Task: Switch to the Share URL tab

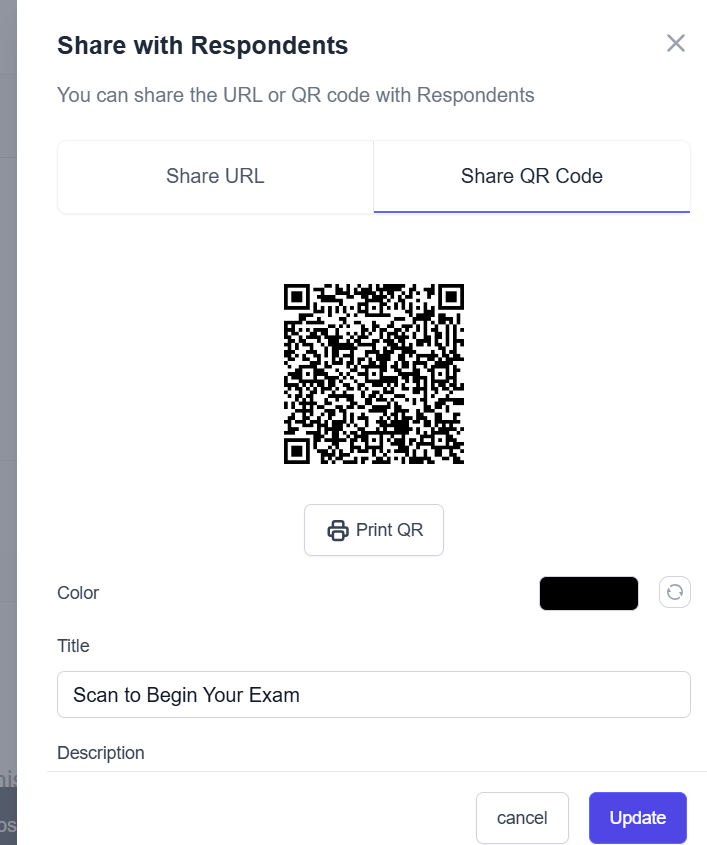Action: (214, 176)
